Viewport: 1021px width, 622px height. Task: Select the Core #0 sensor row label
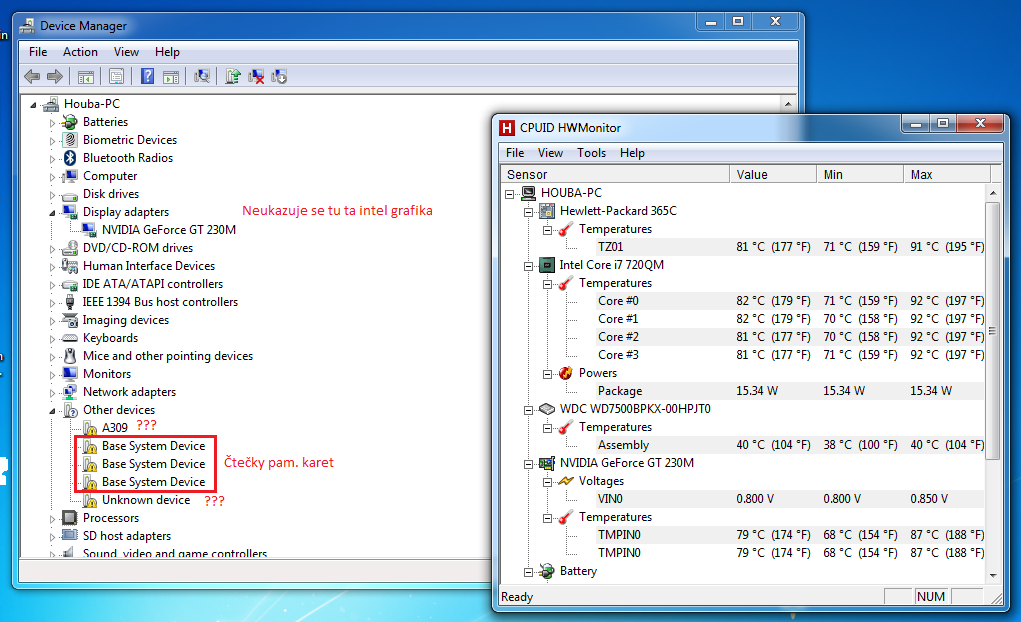[x=618, y=301]
